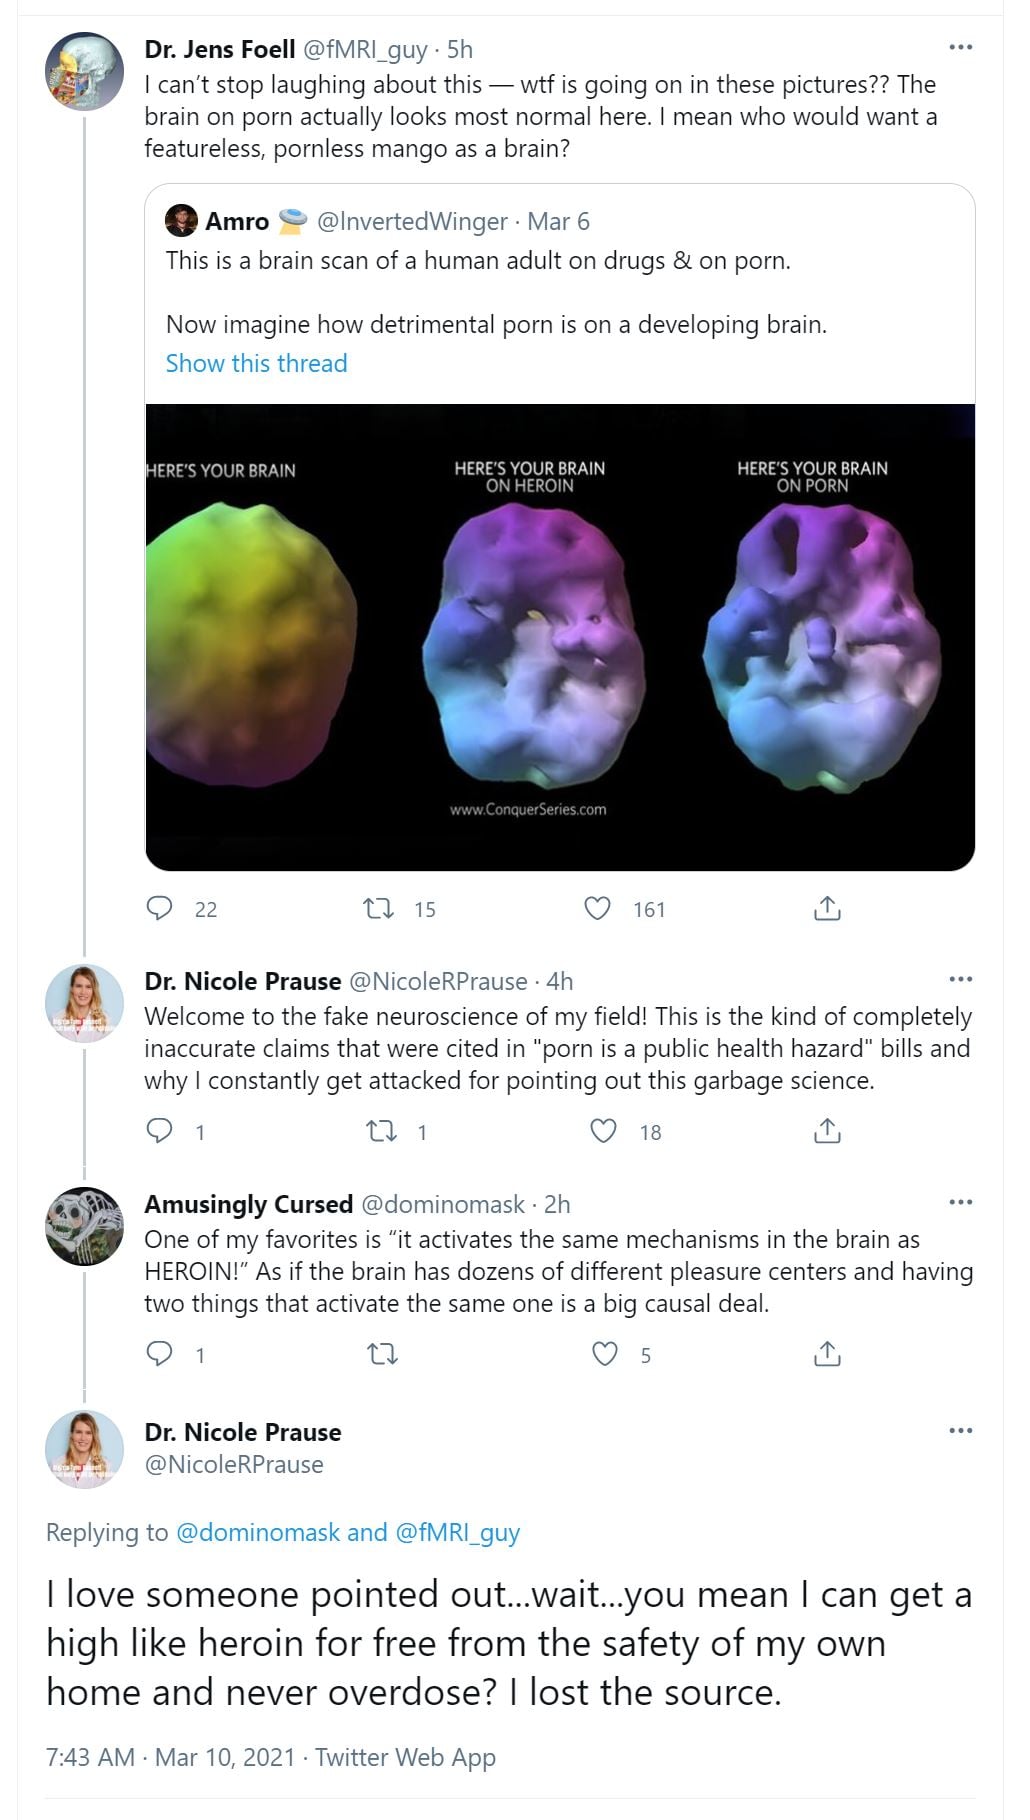Viewport: 1030px width, 1820px height.
Task: Open the brain scan comparison image
Action: (560, 637)
